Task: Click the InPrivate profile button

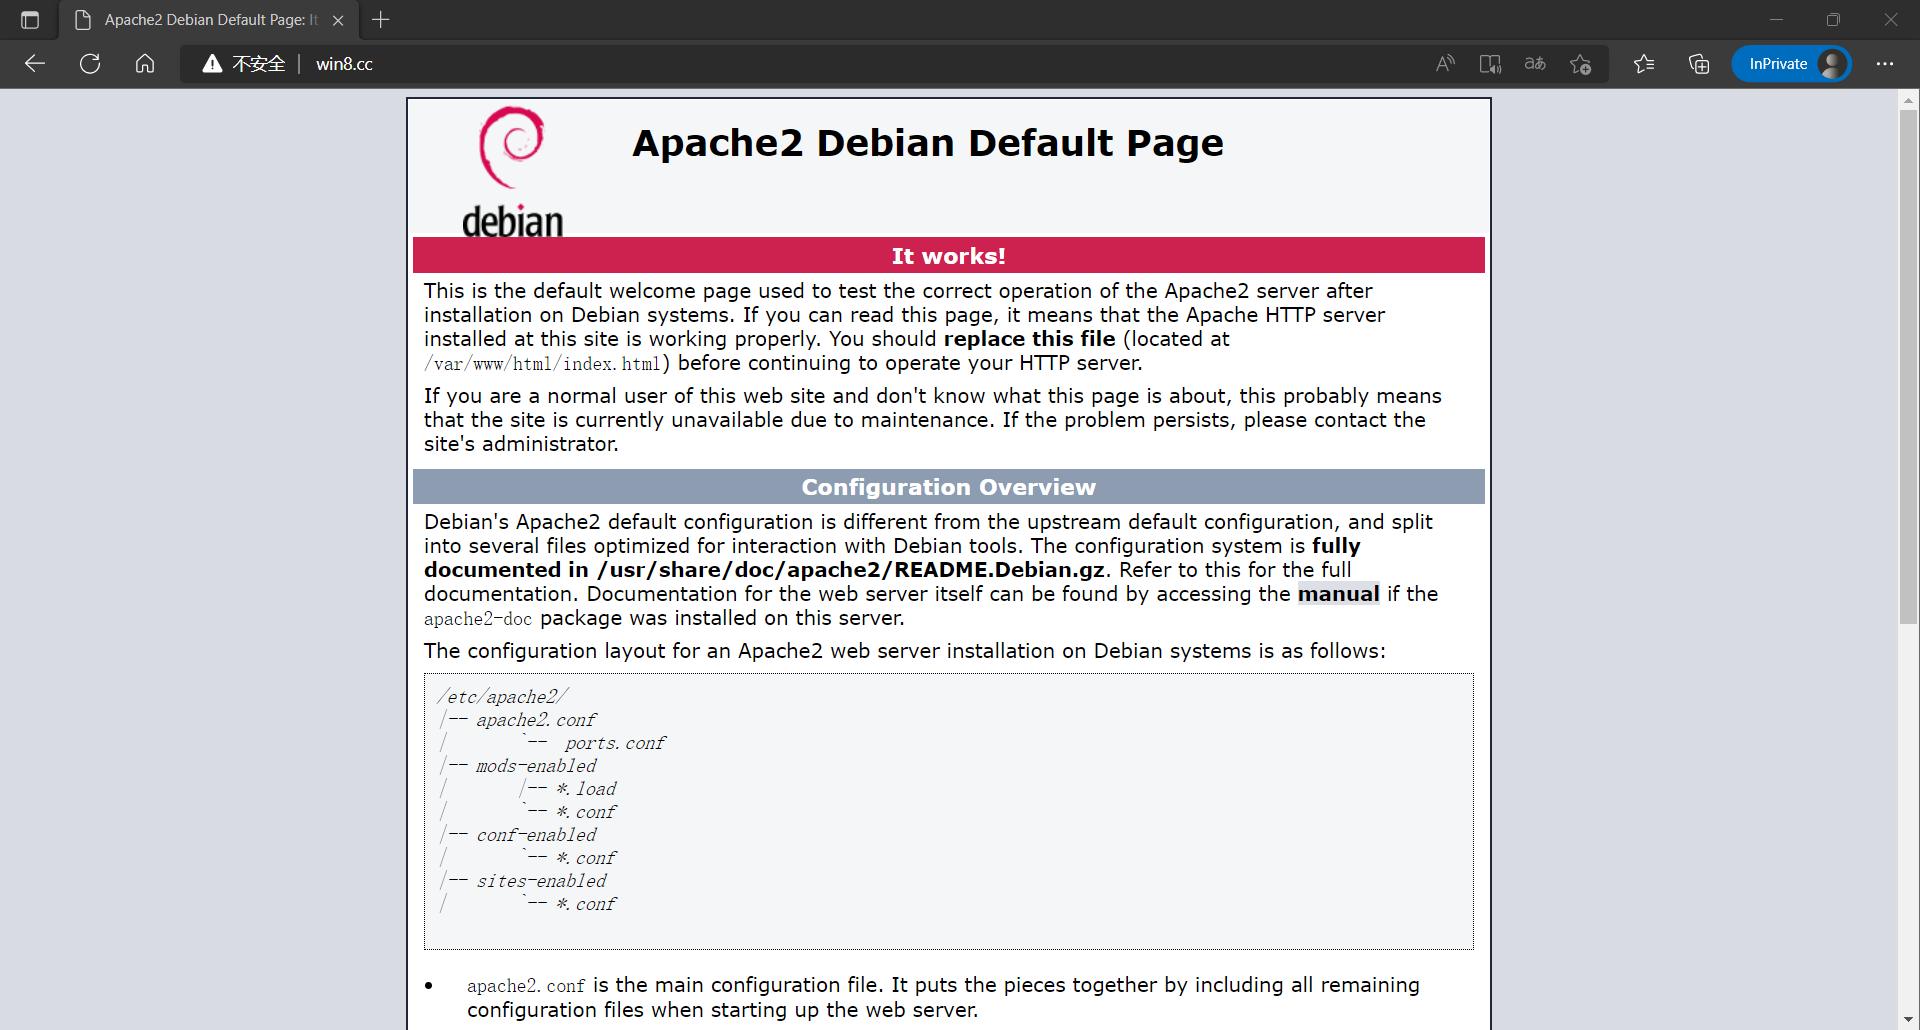Action: (x=1791, y=64)
